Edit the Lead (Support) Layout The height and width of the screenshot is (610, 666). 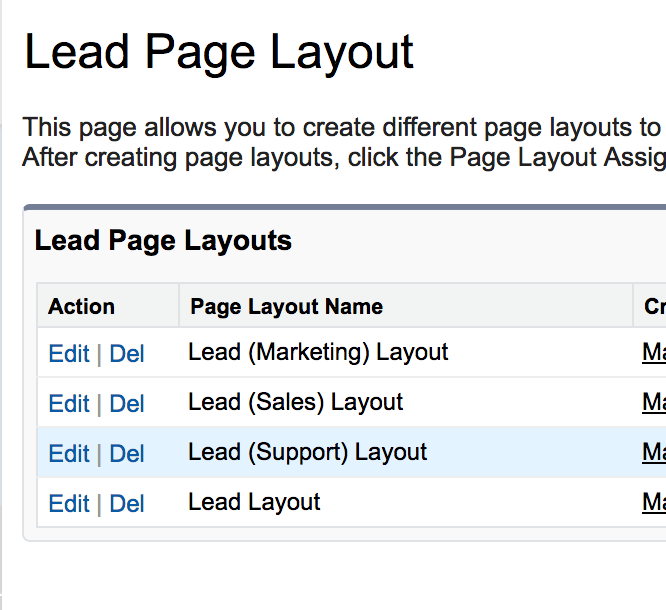pyautogui.click(x=68, y=454)
